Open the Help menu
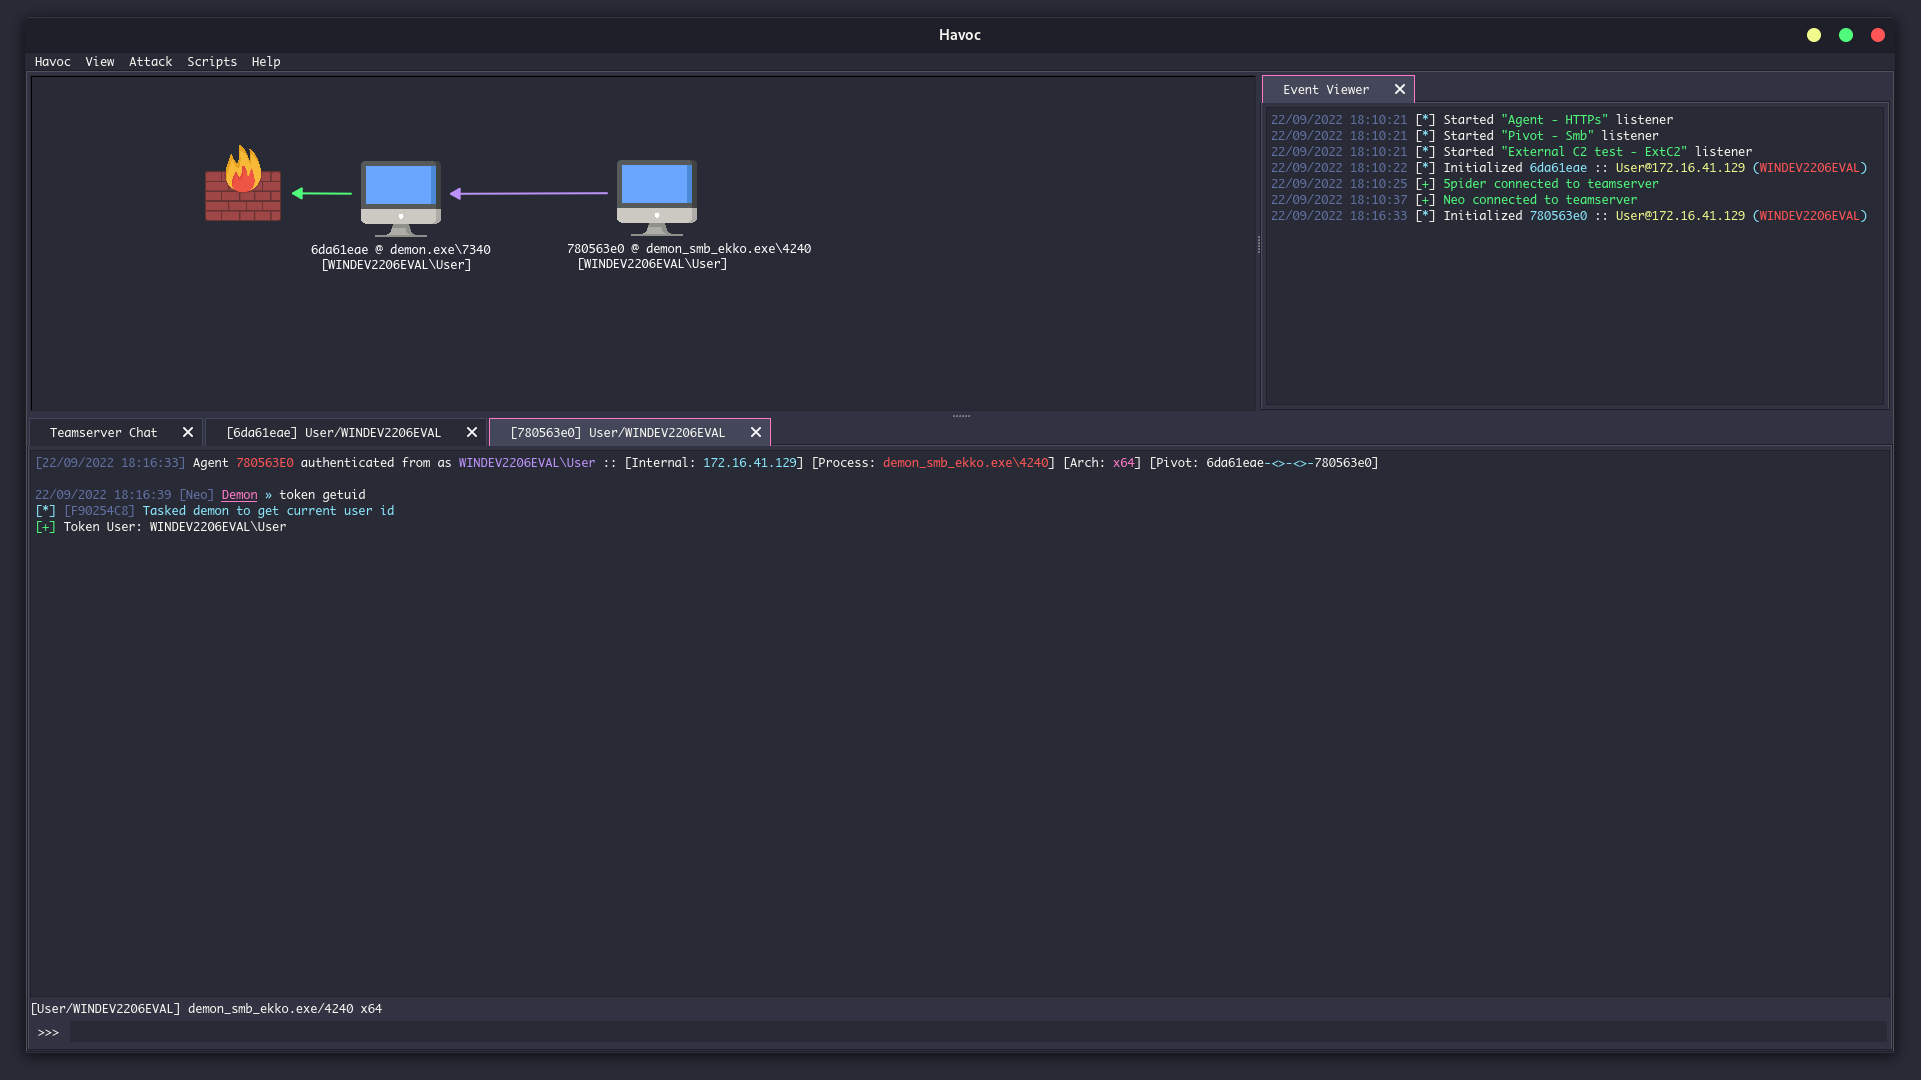1921x1080 pixels. (266, 62)
